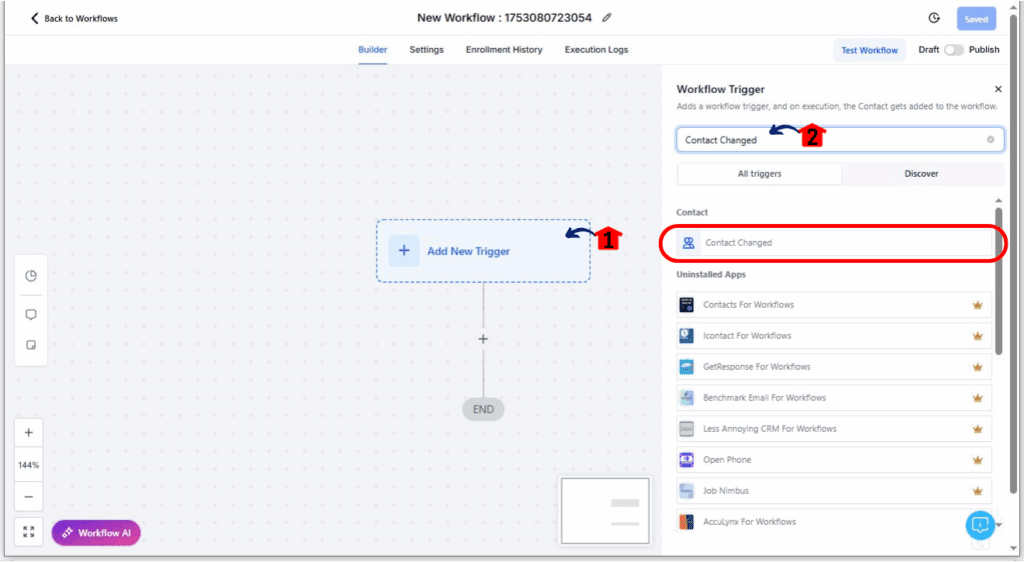This screenshot has height=562, width=1024.
Task: Click crown icon on Job Nimbus row
Action: click(978, 491)
